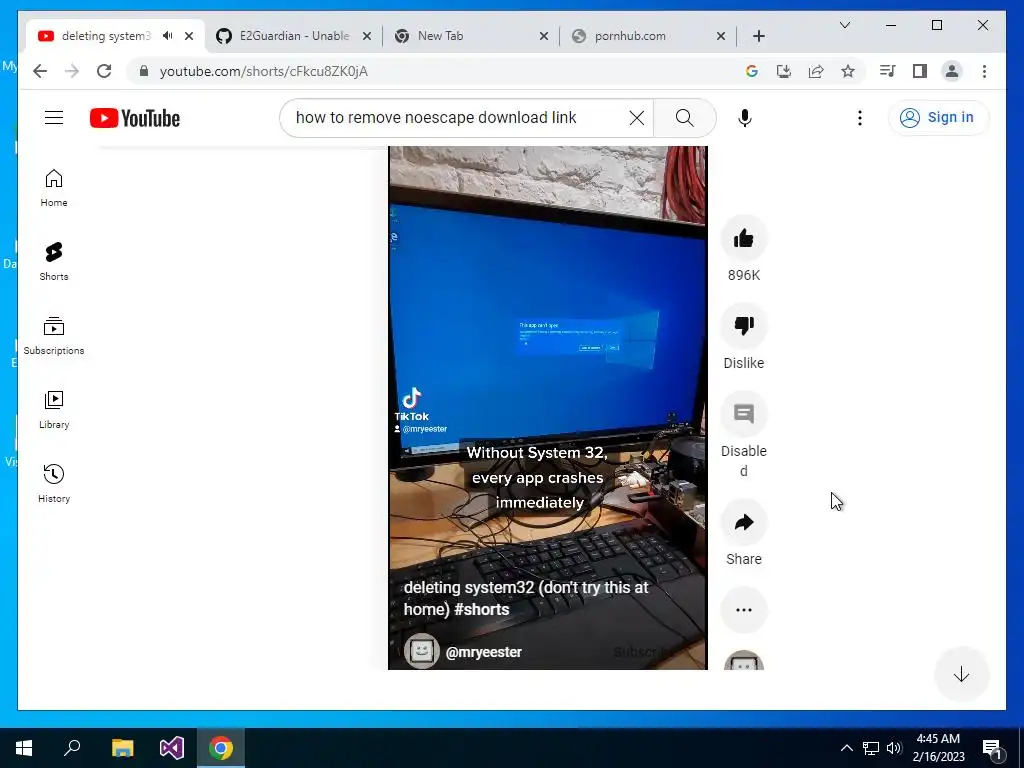This screenshot has height=768, width=1024.
Task: Click the Google icon in the address bar
Action: [x=752, y=71]
